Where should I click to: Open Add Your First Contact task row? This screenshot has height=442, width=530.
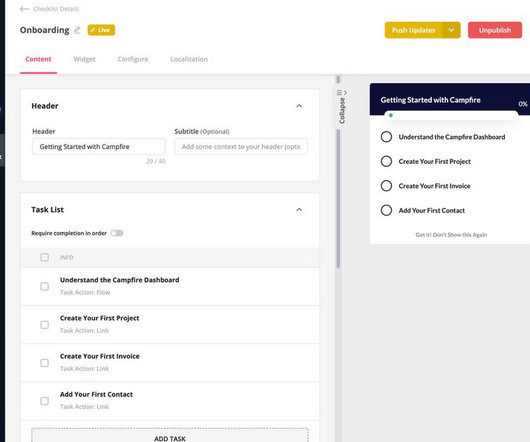click(x=170, y=401)
